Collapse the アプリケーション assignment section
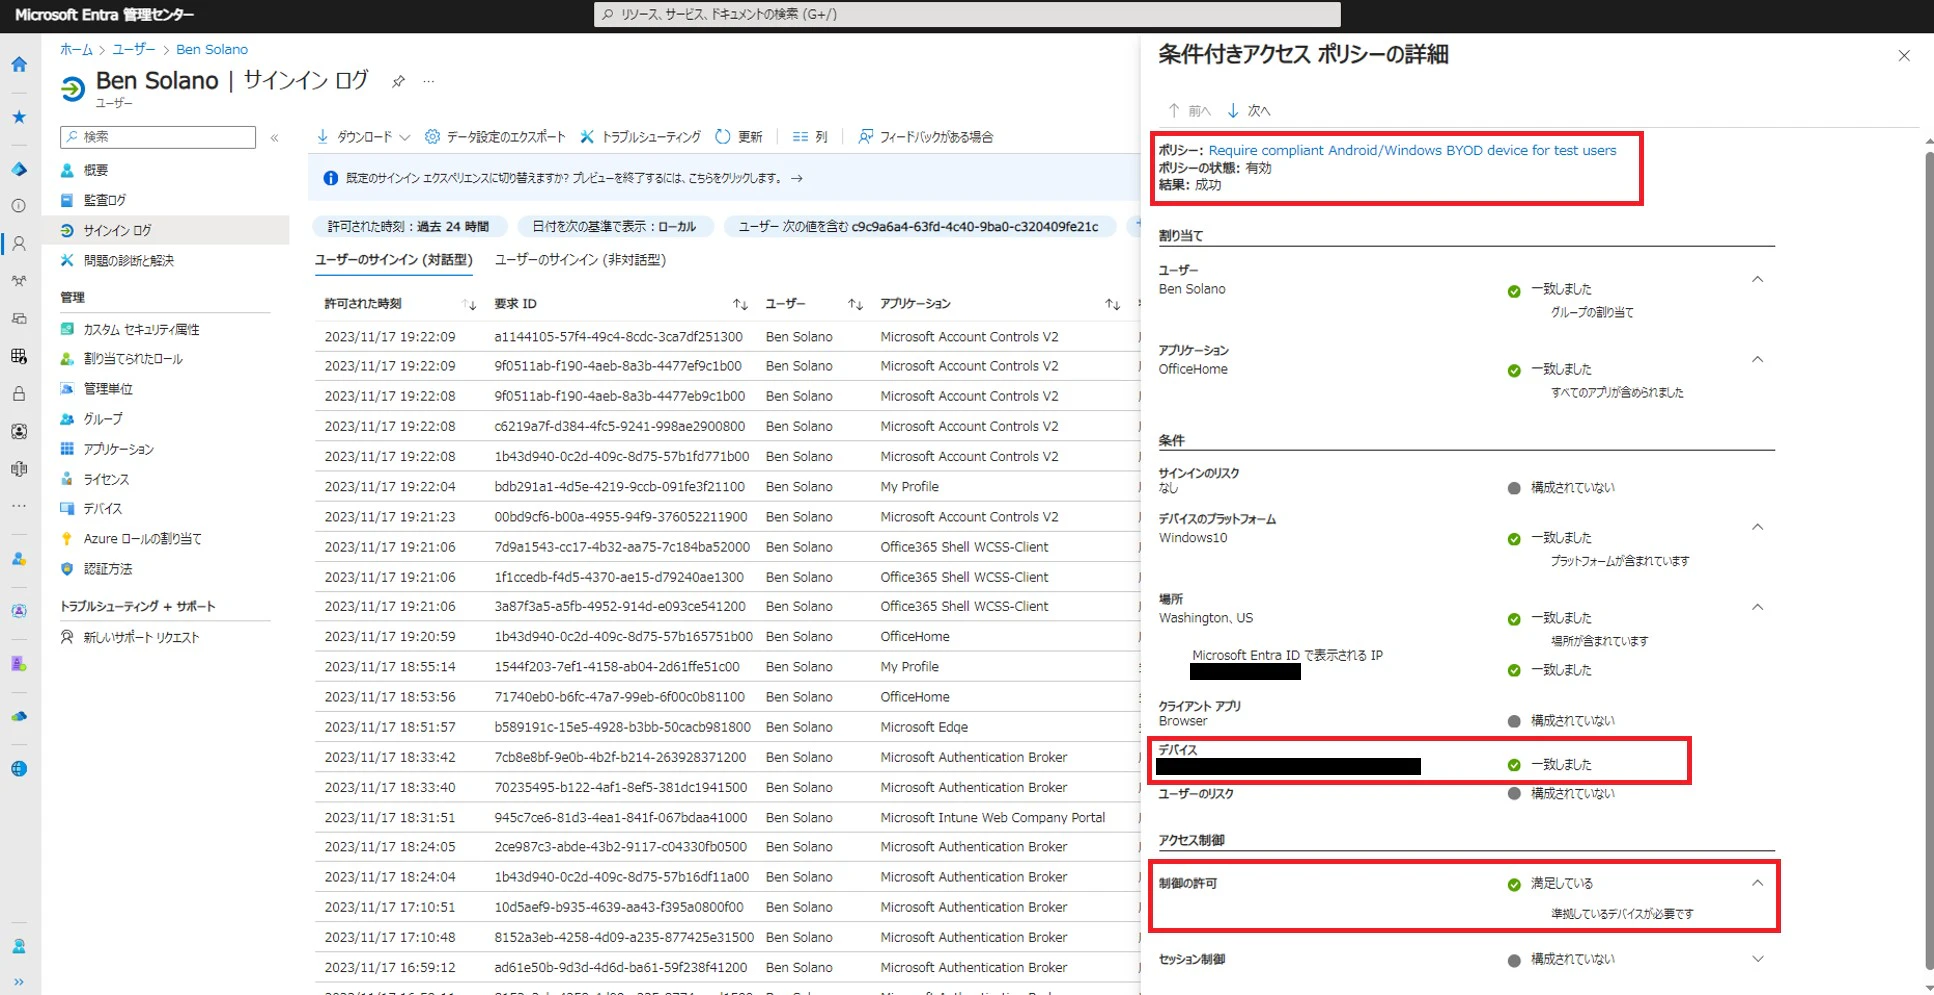The image size is (1934, 995). [x=1757, y=360]
